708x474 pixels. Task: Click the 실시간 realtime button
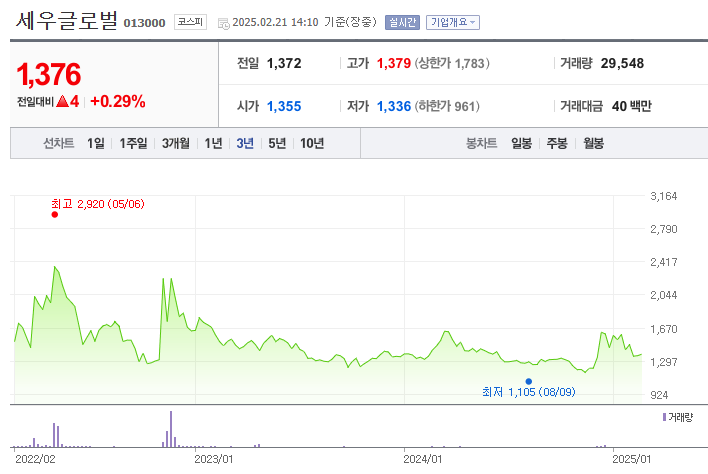pyautogui.click(x=402, y=22)
